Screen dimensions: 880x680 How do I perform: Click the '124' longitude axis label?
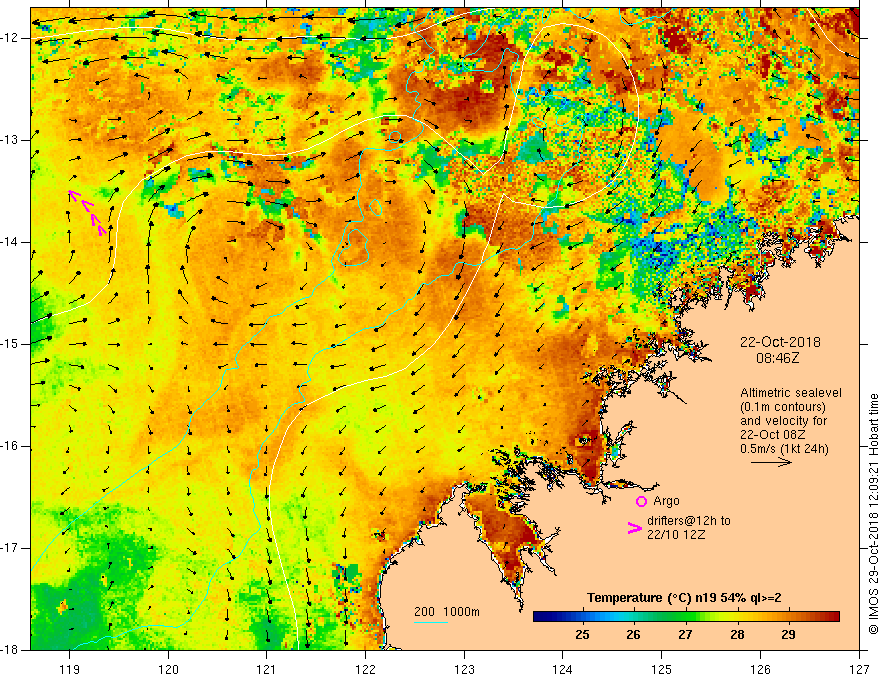563,669
